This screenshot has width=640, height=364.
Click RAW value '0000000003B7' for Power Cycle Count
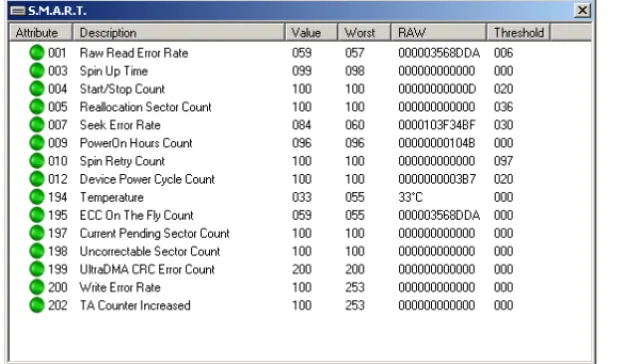(437, 179)
